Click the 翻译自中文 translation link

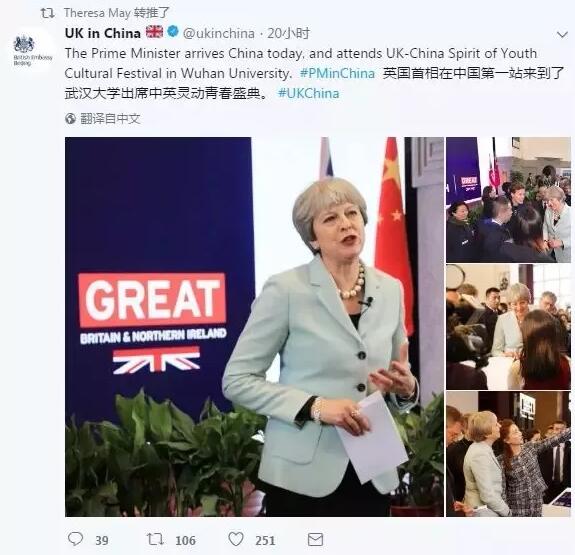[110, 118]
